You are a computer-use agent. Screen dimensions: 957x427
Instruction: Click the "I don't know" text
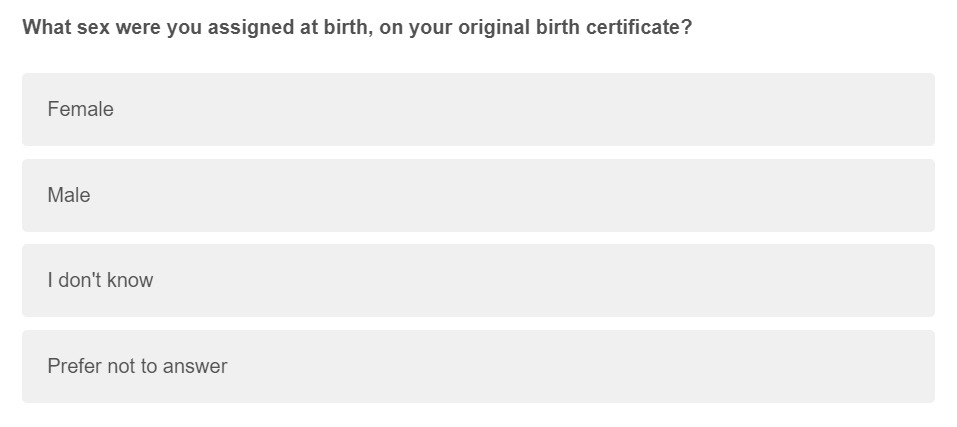point(100,280)
